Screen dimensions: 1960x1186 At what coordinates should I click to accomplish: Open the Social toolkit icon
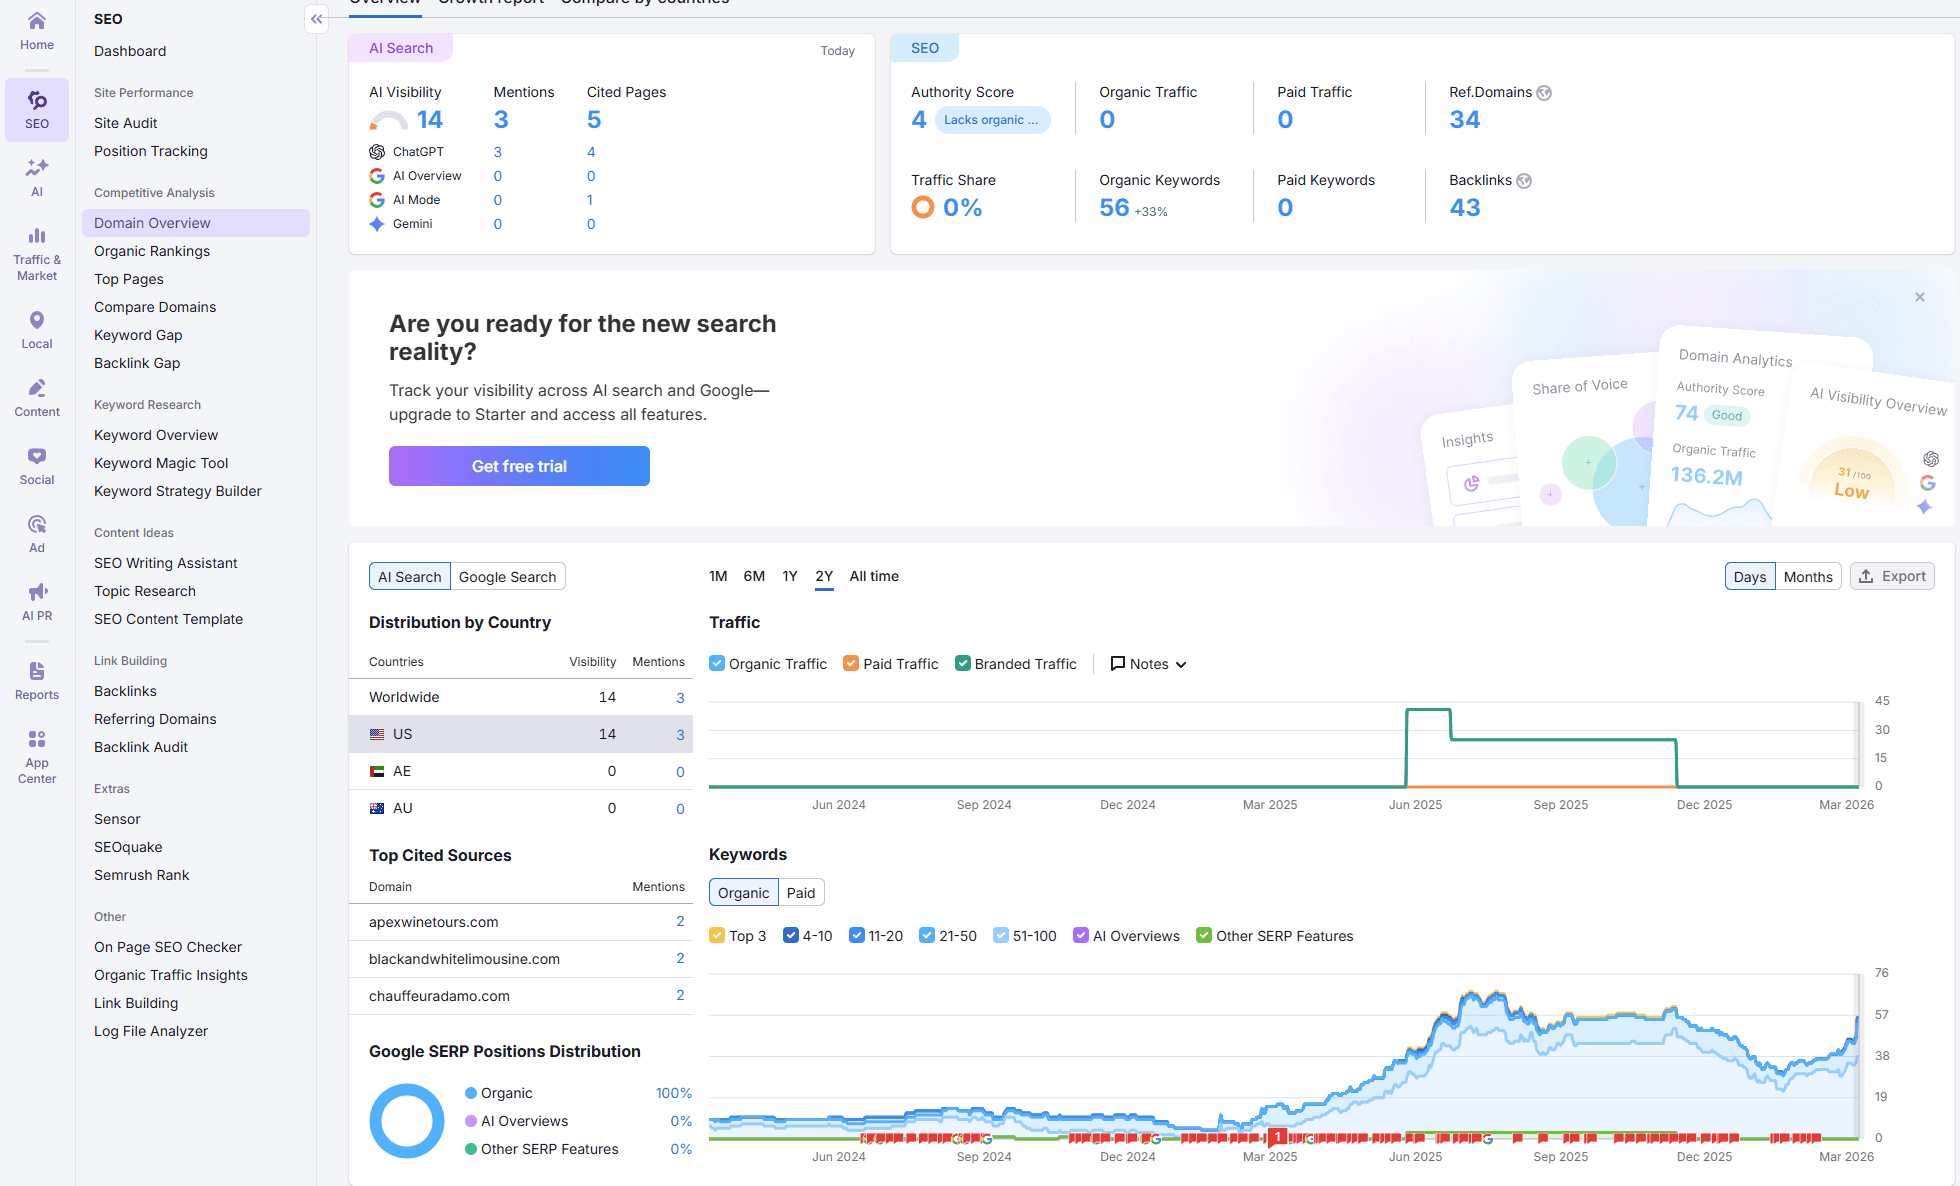[36, 465]
